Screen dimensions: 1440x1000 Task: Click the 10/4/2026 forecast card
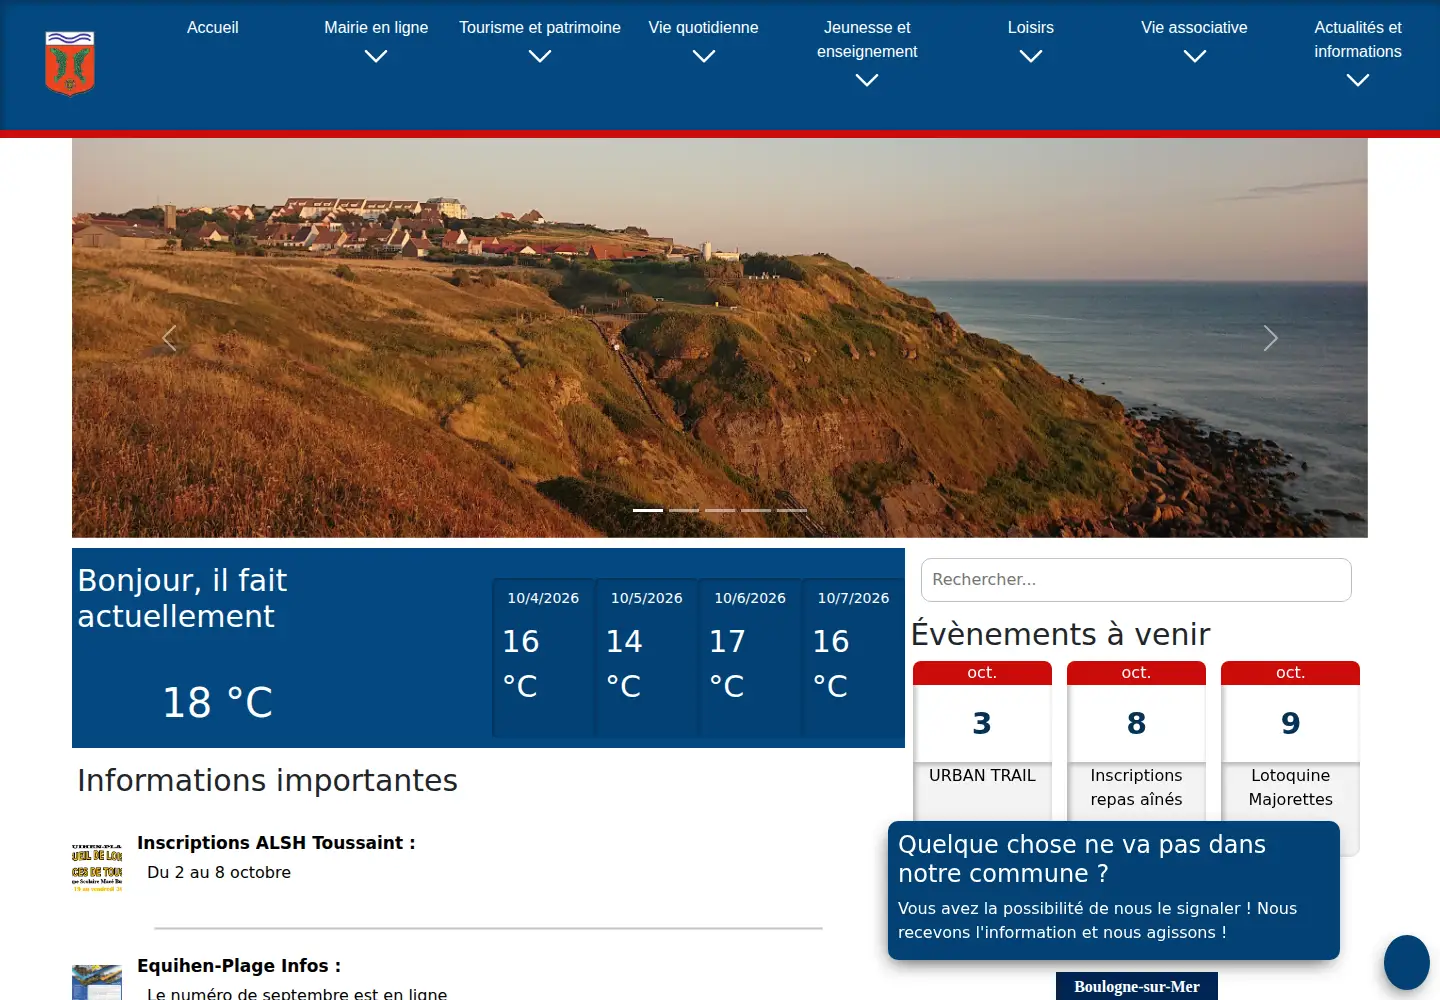pos(543,658)
